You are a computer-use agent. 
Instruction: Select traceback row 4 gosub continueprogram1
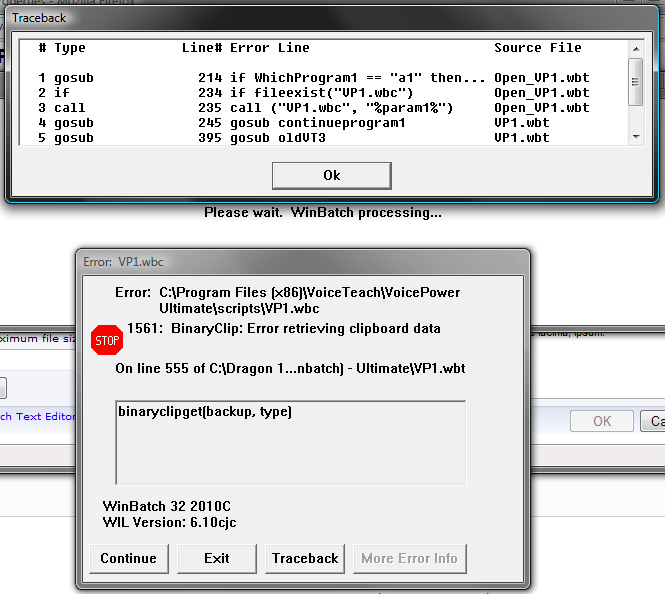click(x=294, y=123)
